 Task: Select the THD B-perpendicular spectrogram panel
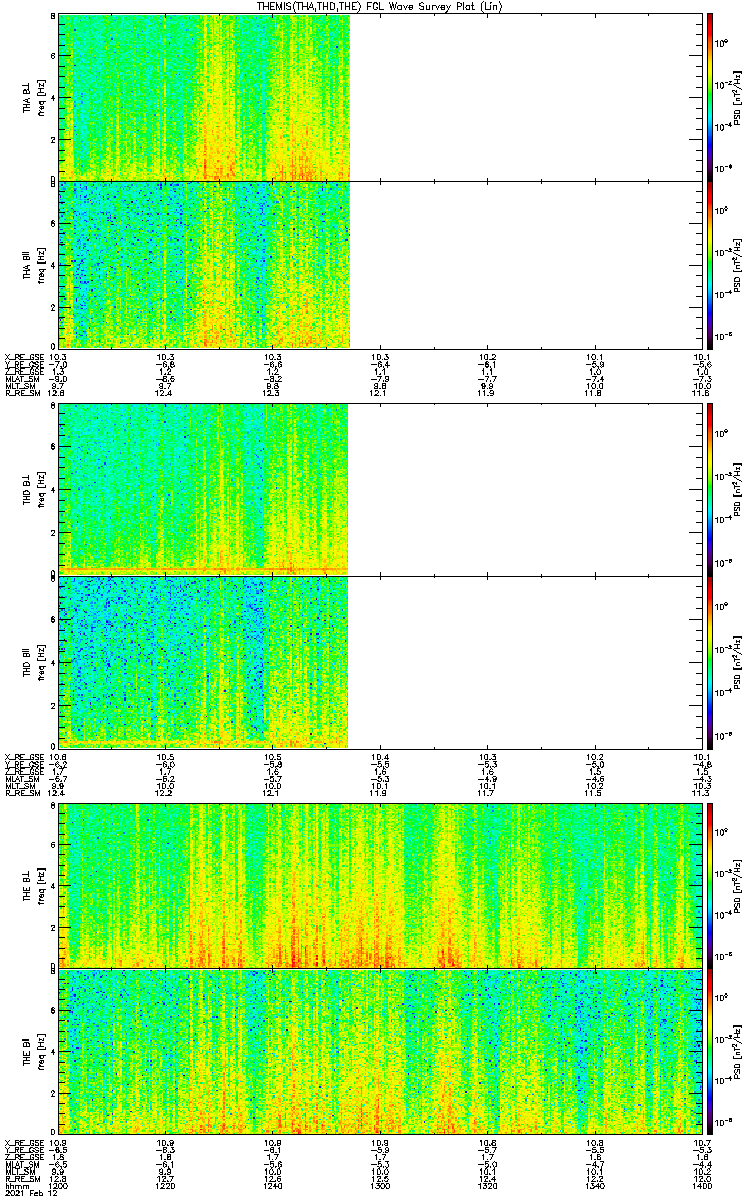coord(379,488)
